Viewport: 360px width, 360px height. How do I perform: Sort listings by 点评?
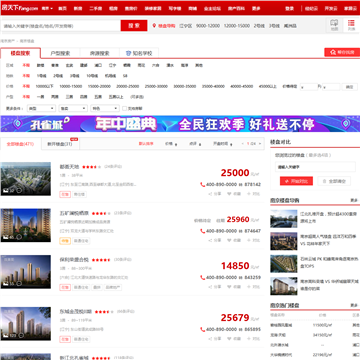[195, 144]
